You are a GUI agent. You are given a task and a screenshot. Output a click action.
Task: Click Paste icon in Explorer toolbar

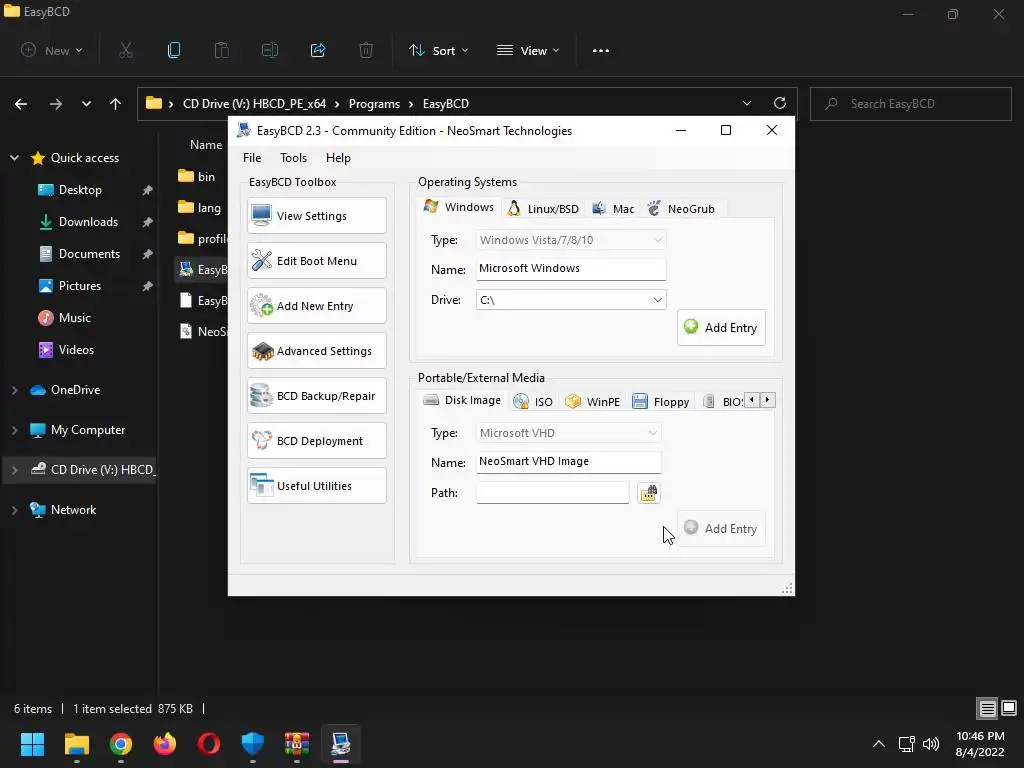(222, 50)
